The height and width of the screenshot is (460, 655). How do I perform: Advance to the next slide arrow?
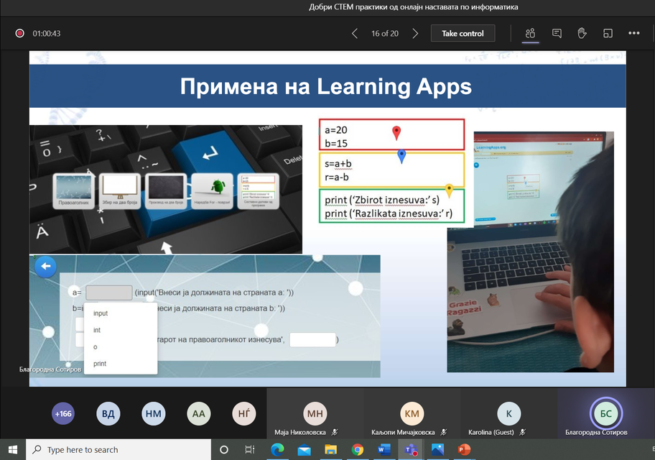[415, 33]
